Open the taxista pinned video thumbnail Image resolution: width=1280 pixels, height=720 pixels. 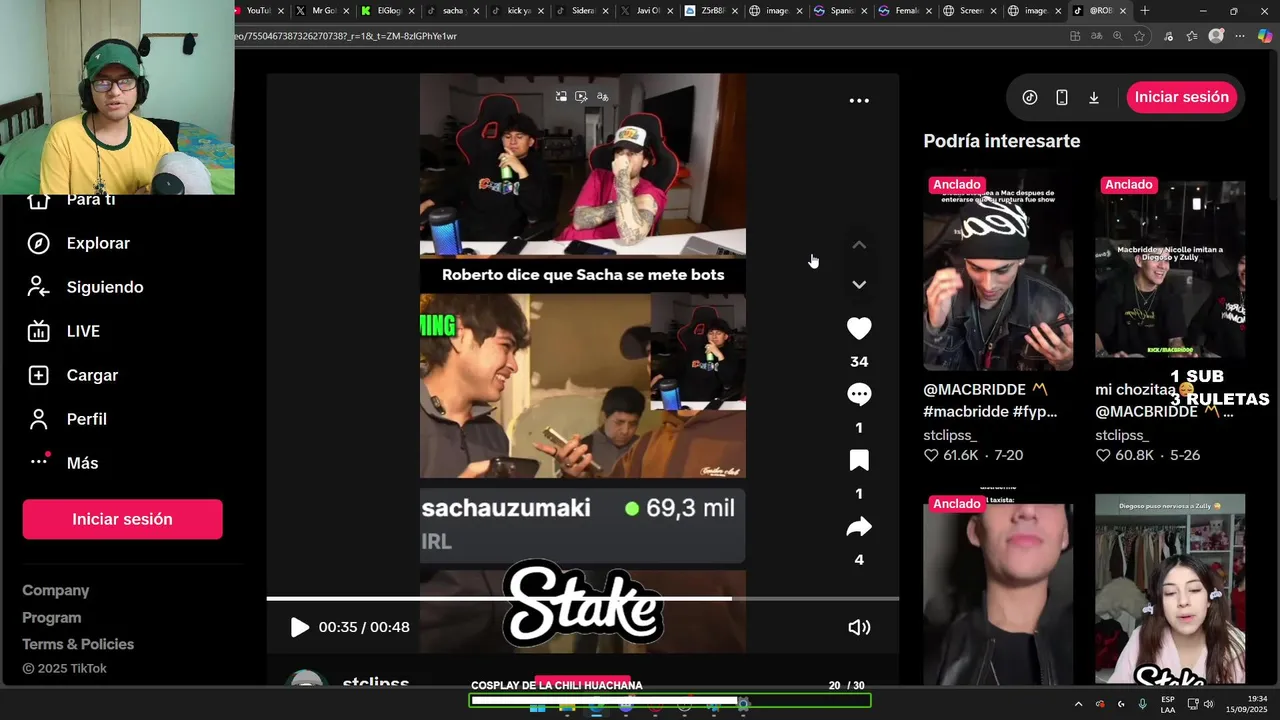click(x=998, y=589)
